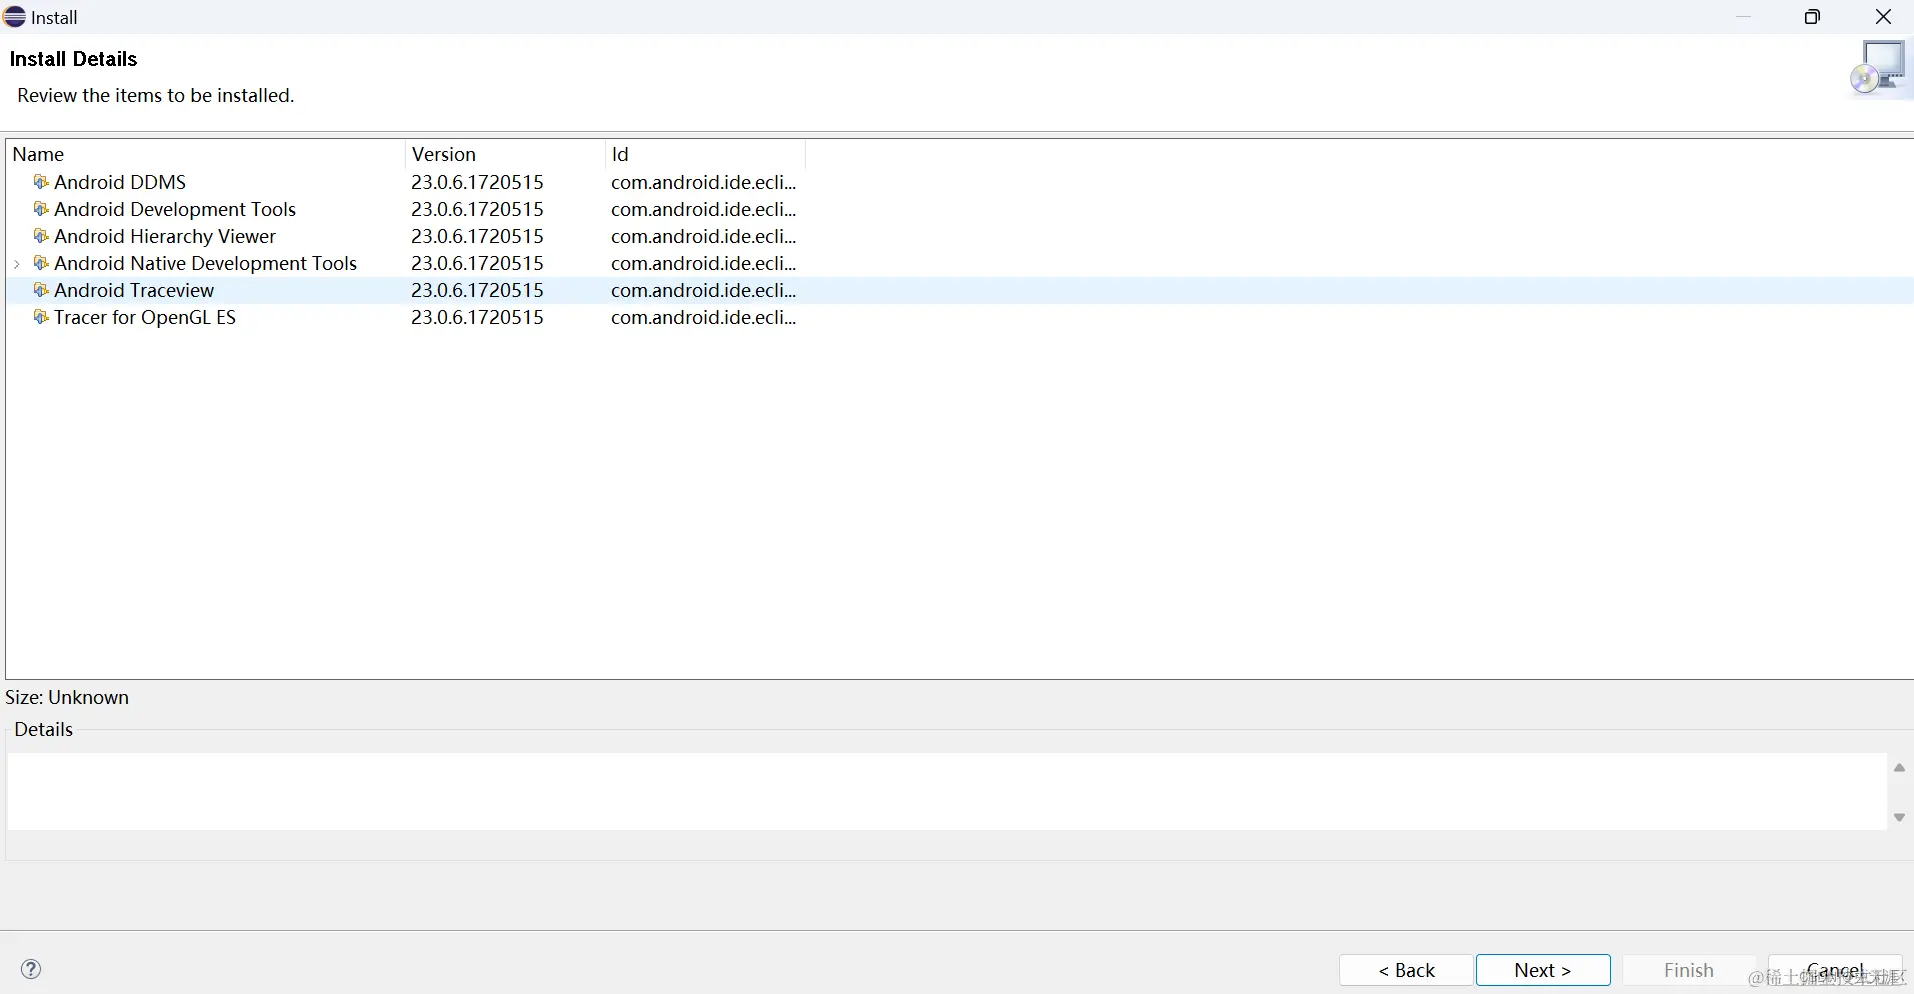The width and height of the screenshot is (1914, 994).
Task: Click the Details scrollbar up arrow
Action: 1899,768
